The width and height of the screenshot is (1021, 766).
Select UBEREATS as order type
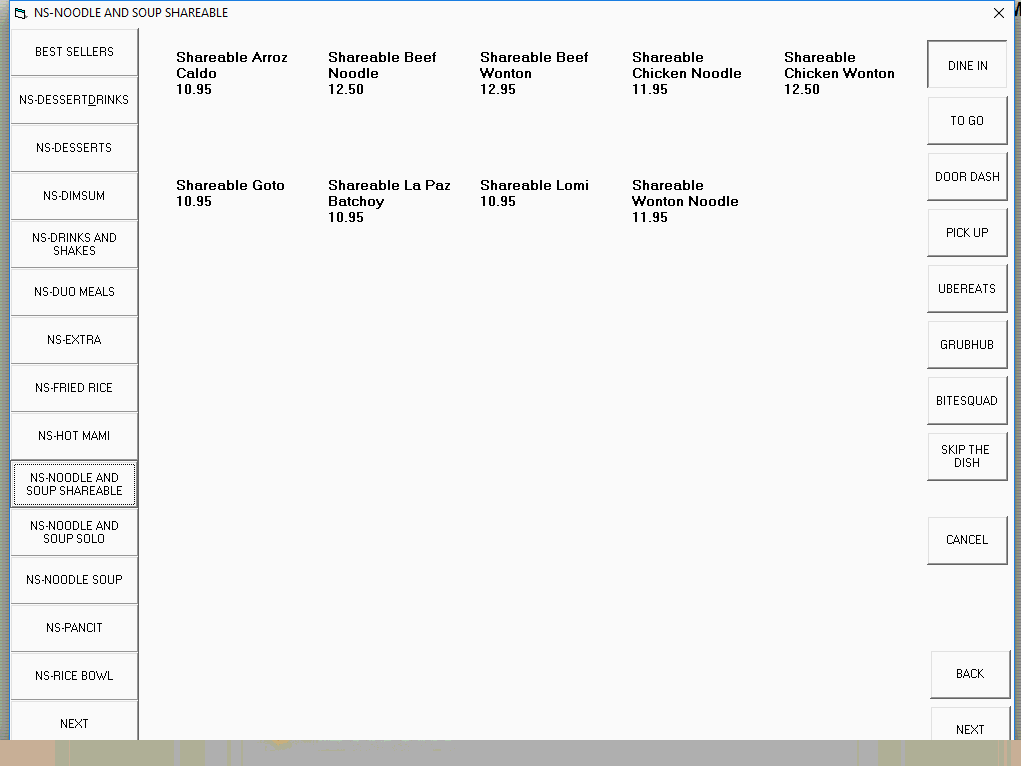click(x=967, y=289)
